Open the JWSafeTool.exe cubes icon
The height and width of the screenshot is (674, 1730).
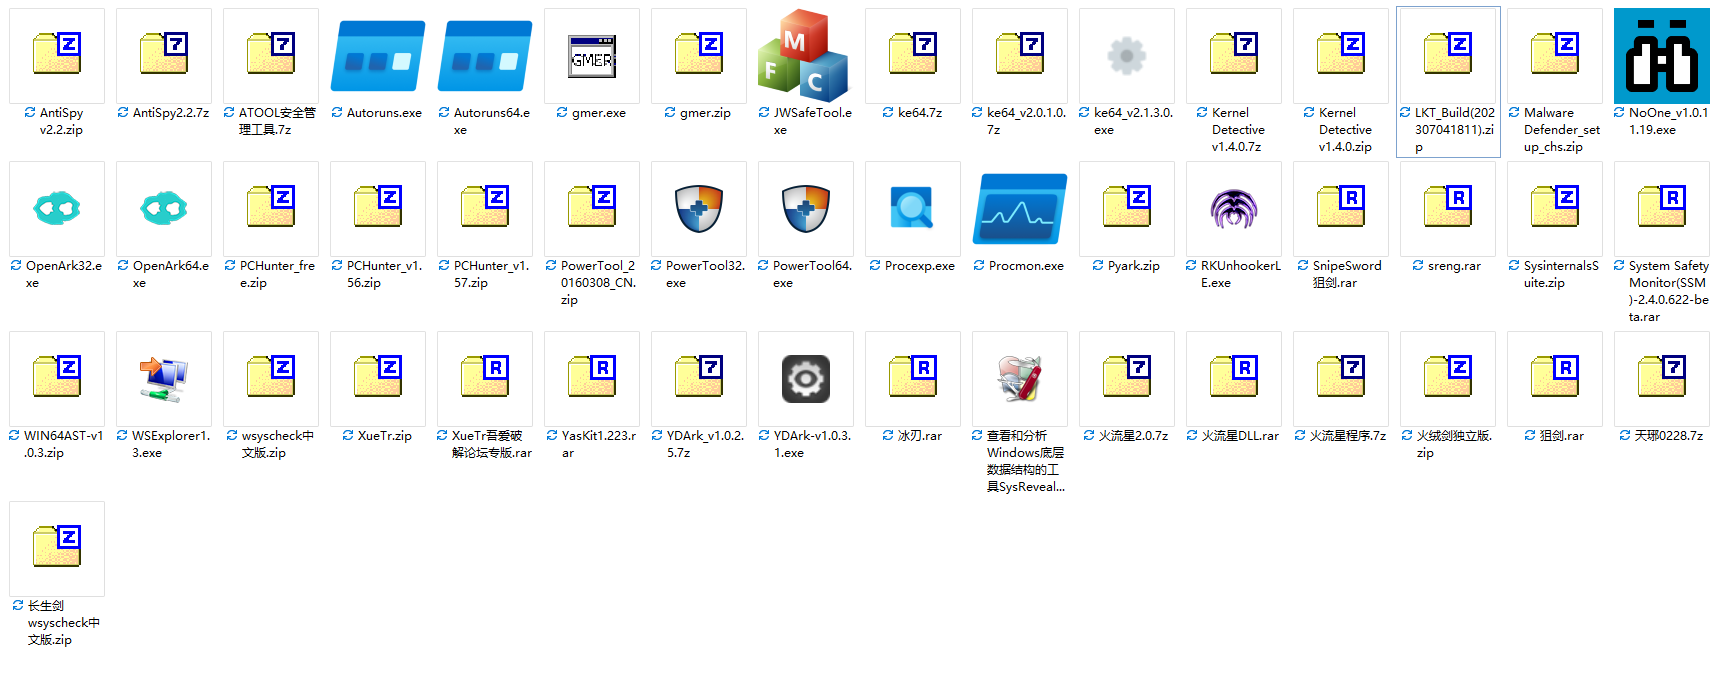pyautogui.click(x=803, y=56)
